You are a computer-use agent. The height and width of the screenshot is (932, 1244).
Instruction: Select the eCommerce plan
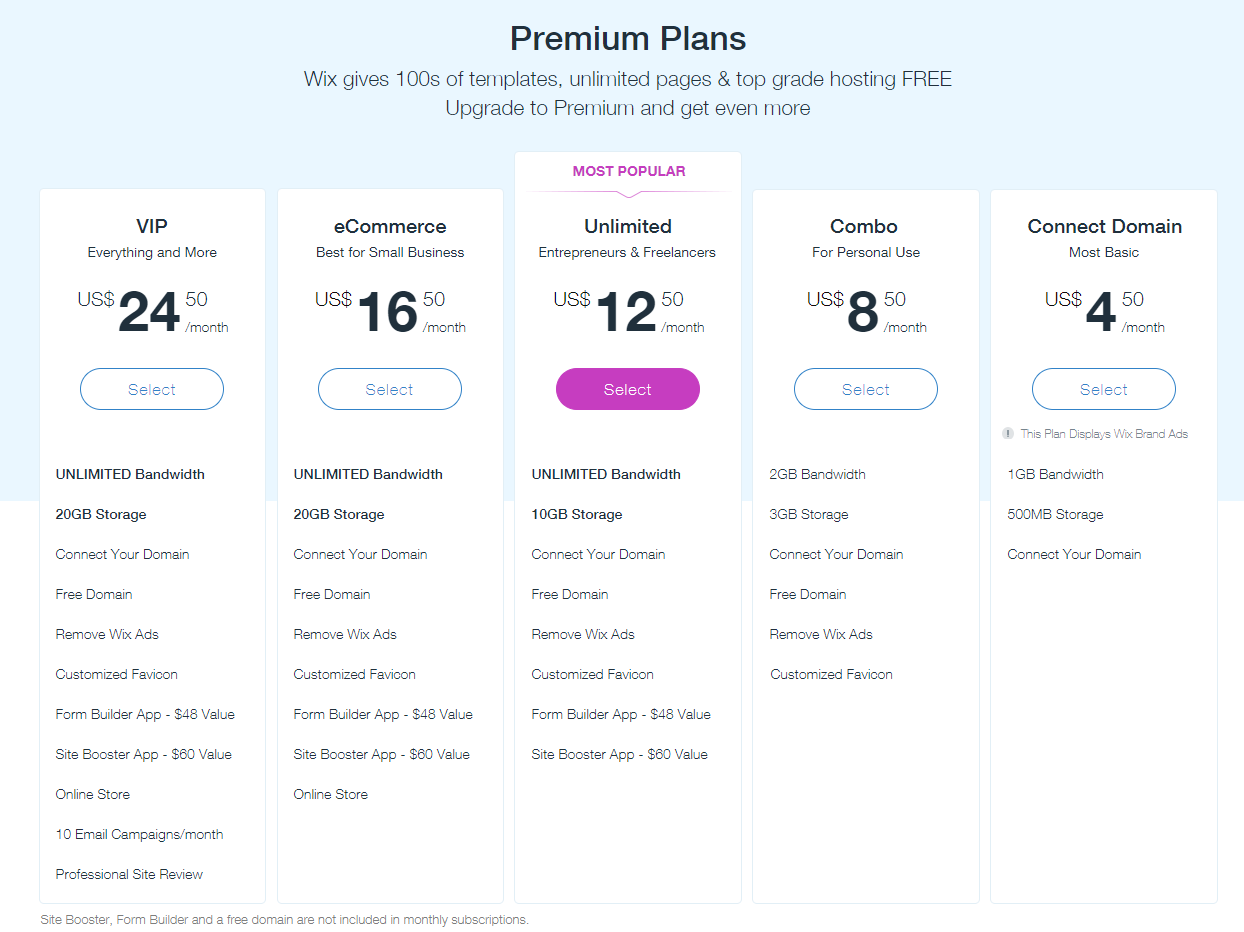pyautogui.click(x=390, y=389)
